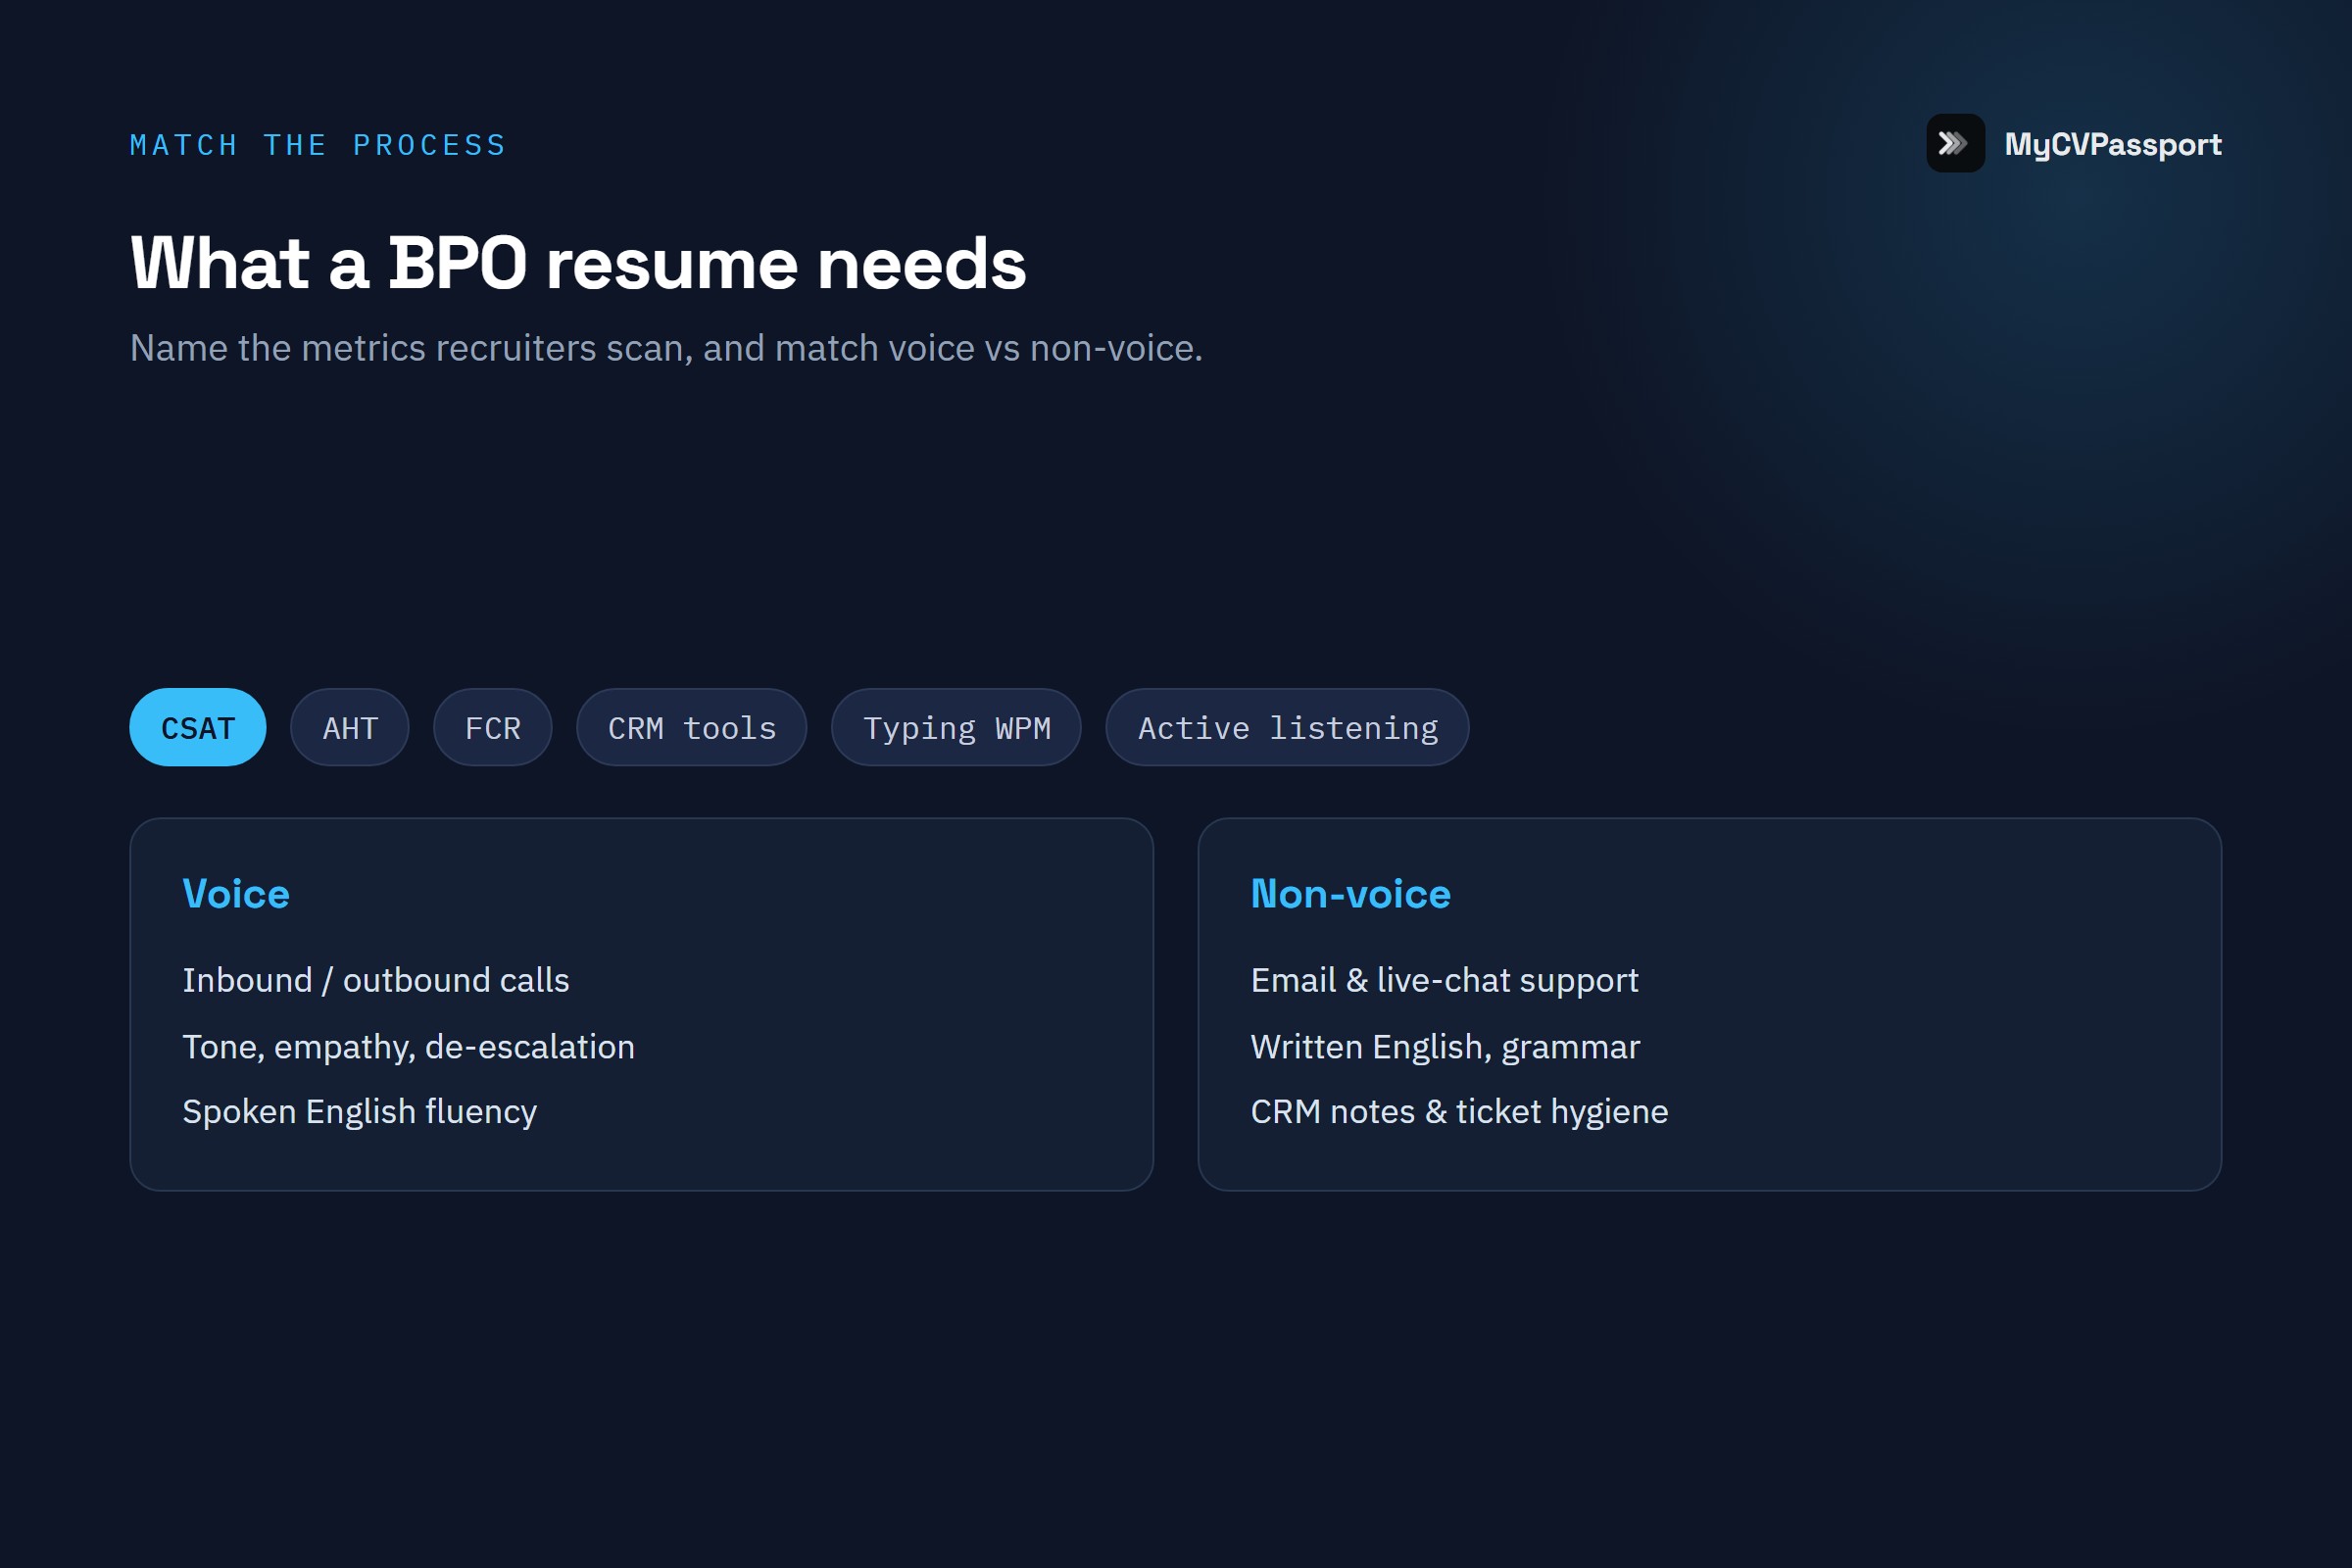The height and width of the screenshot is (1568, 2352).
Task: Click the "MATCH THE PROCESS" eyebrow label
Action: click(318, 145)
